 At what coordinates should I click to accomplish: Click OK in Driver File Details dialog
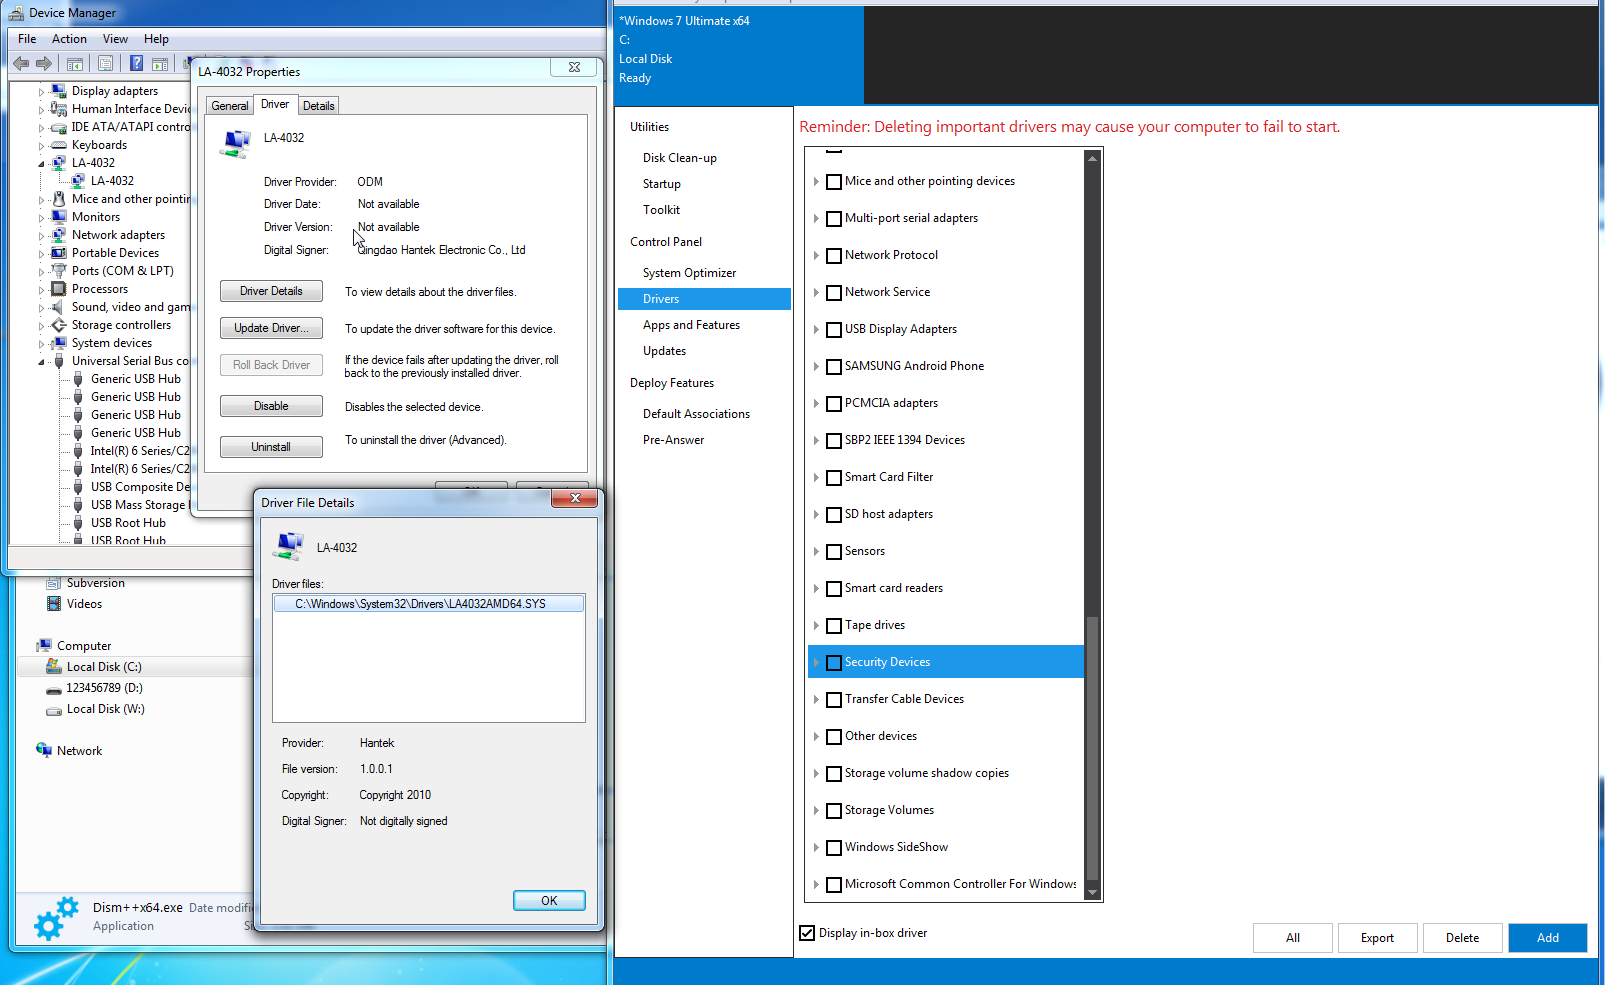click(x=549, y=901)
